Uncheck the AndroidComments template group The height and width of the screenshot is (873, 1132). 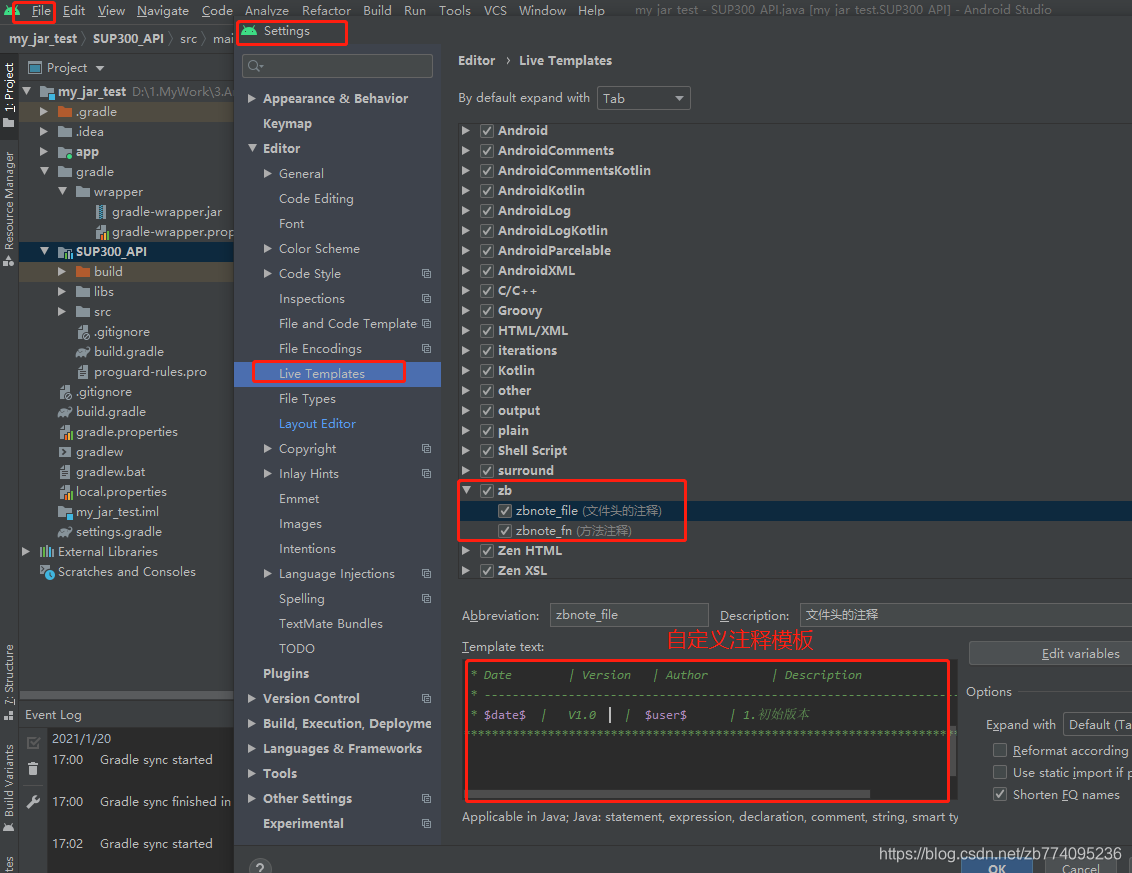point(487,151)
